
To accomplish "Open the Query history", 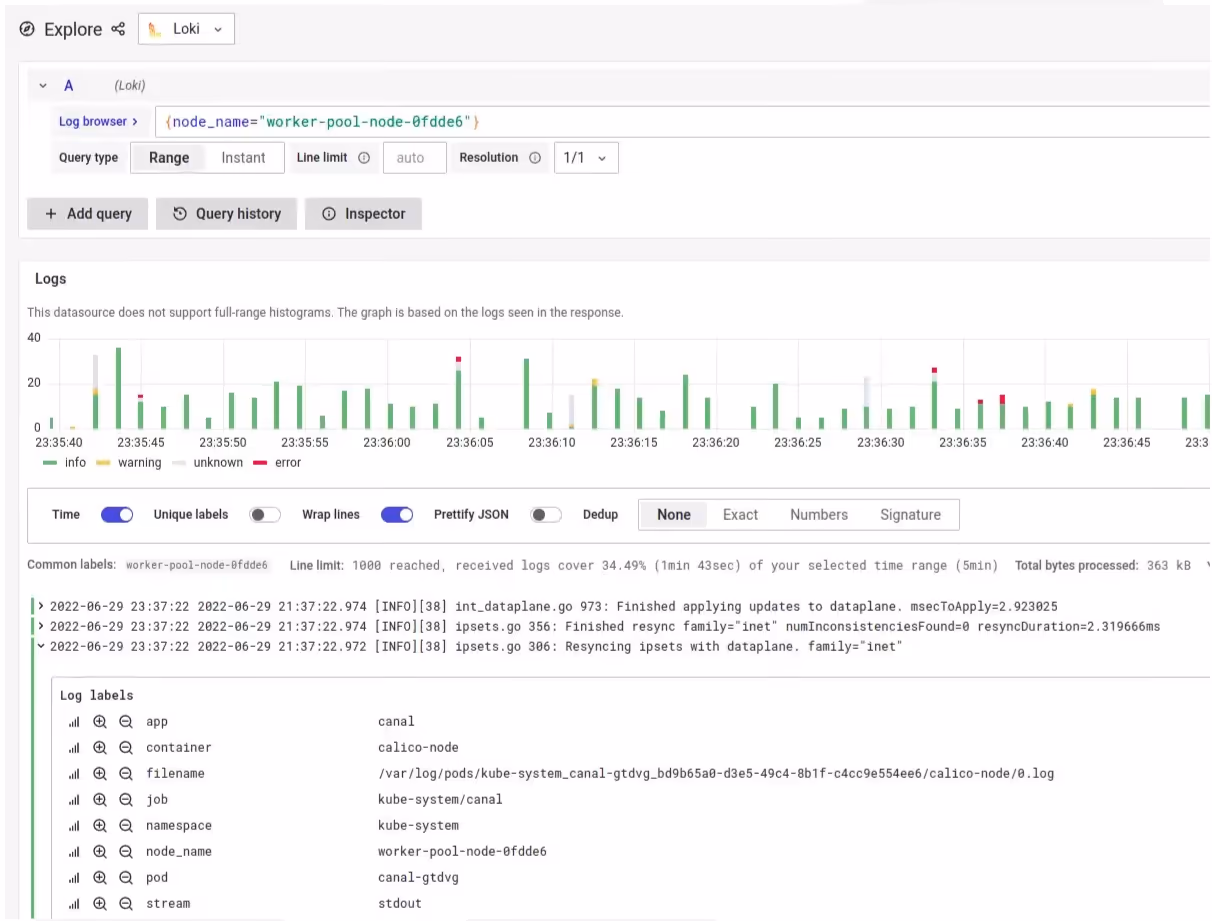I will tap(227, 214).
